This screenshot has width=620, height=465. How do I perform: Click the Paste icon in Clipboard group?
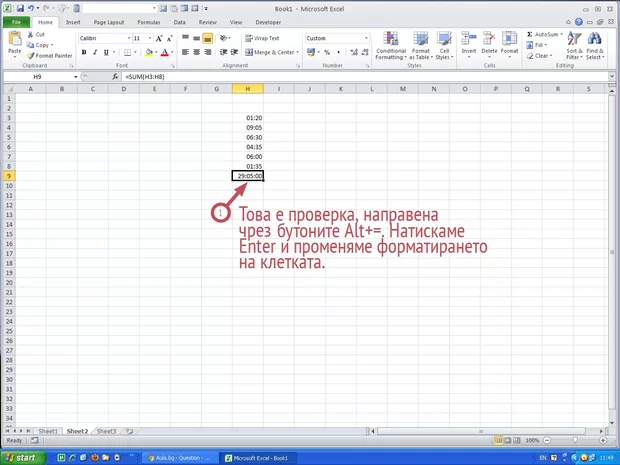pos(15,40)
